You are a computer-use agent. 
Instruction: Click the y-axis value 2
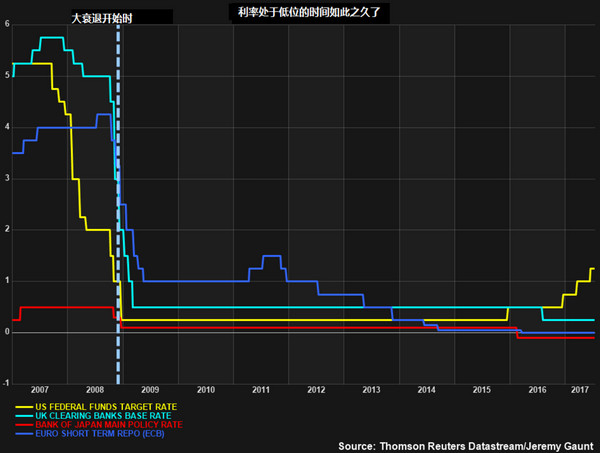pyautogui.click(x=7, y=229)
